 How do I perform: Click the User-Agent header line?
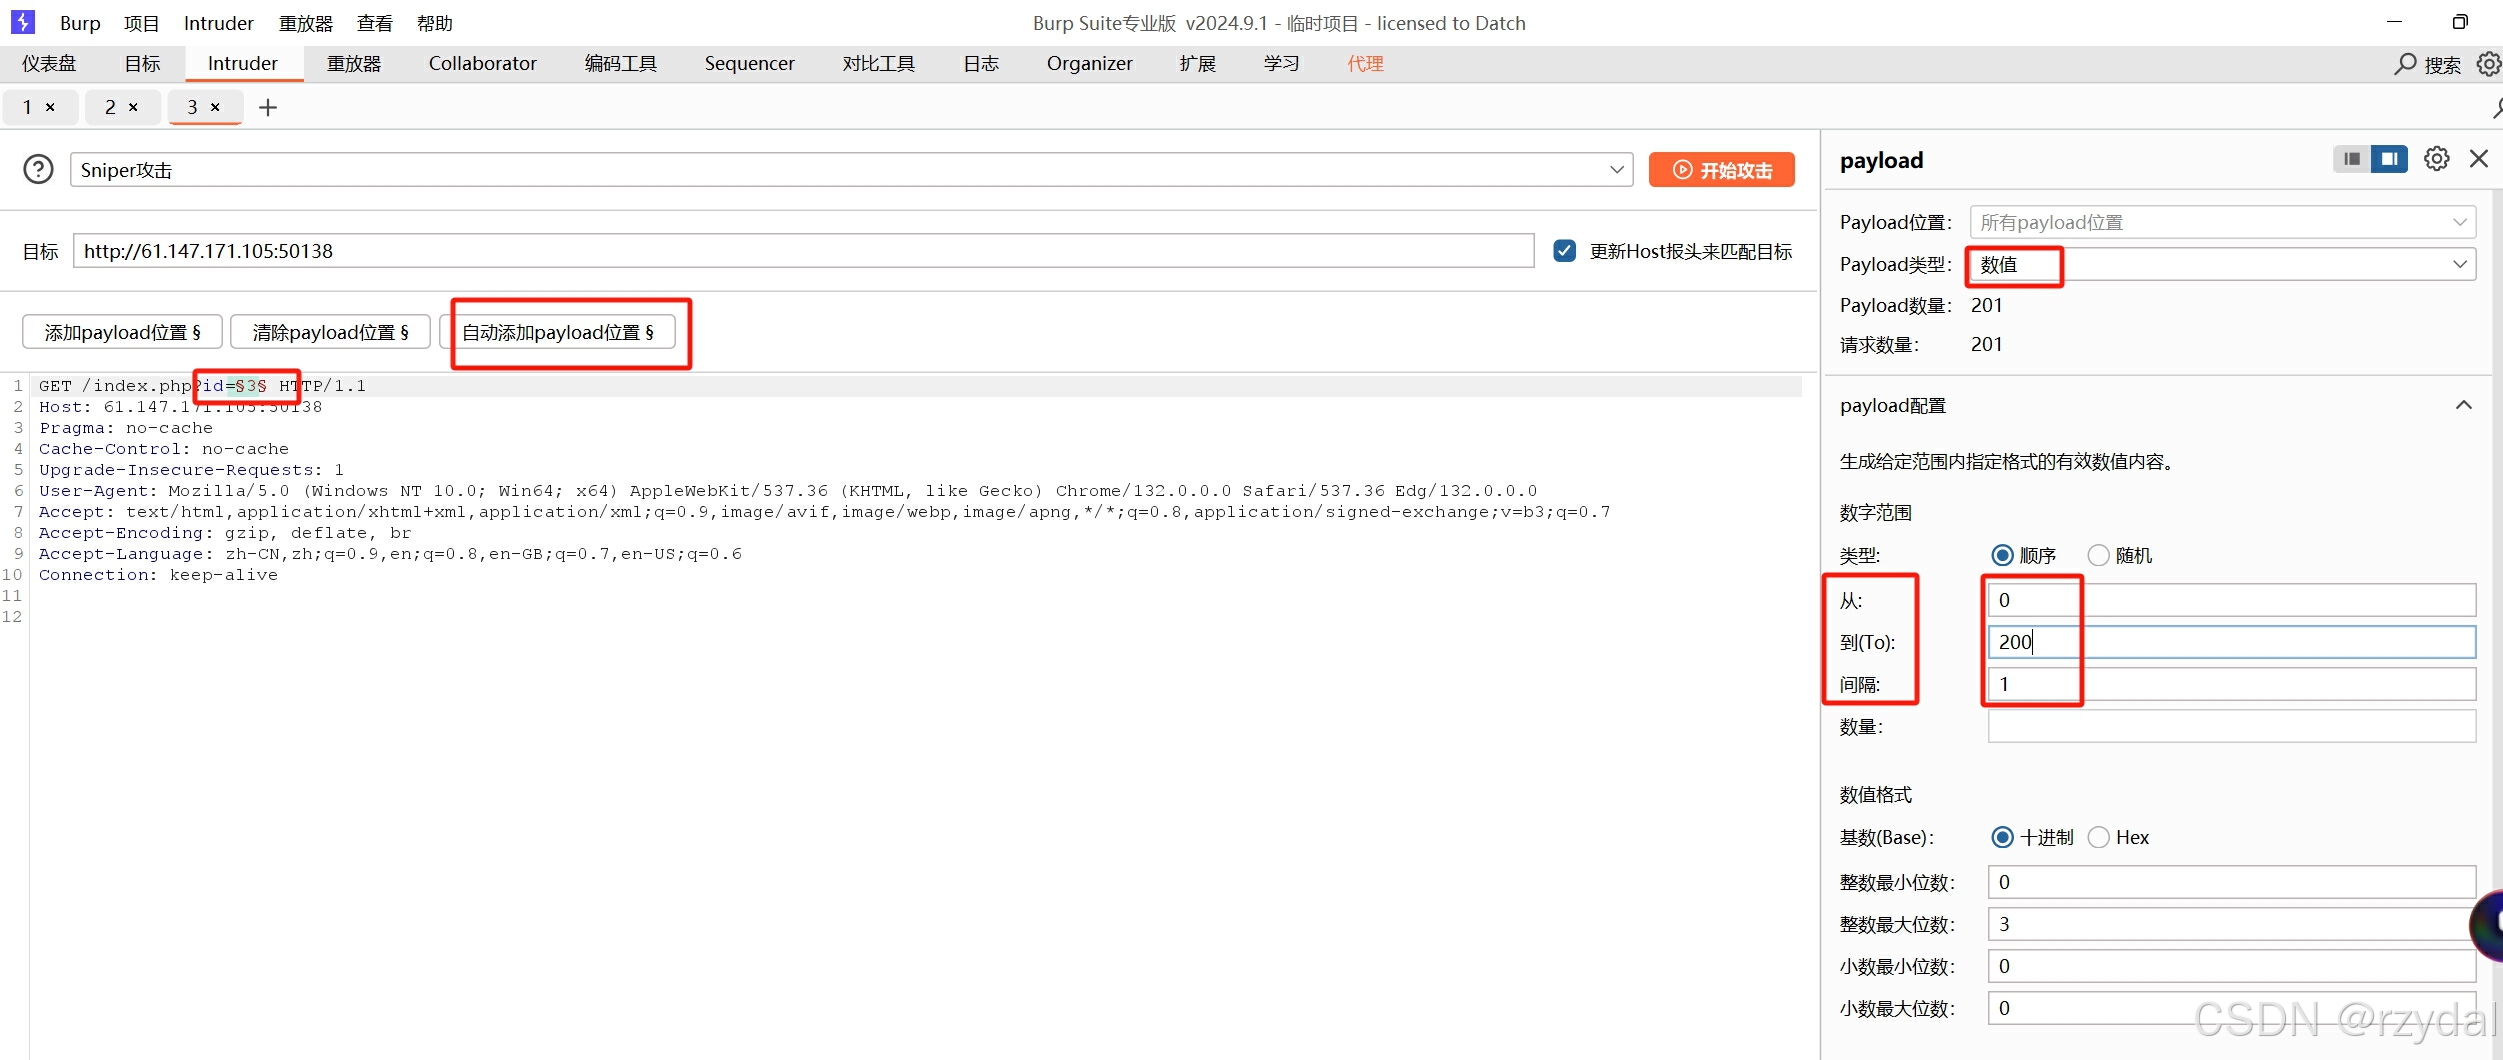(787, 491)
